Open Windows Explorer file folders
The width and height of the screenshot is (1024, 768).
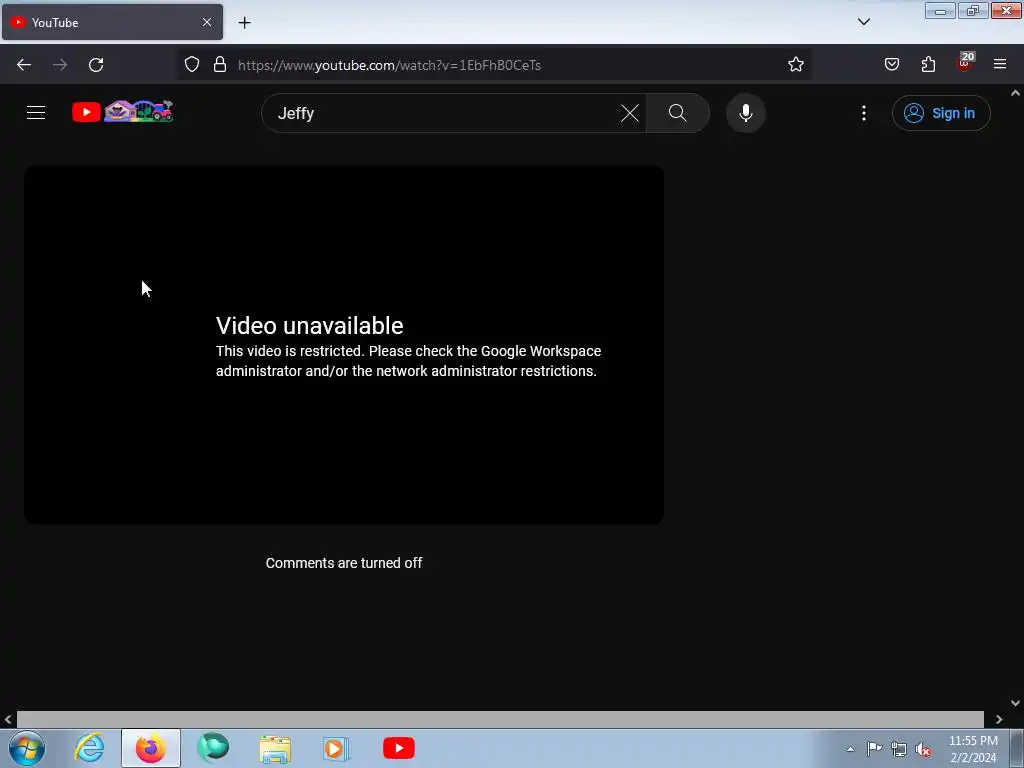[275, 748]
